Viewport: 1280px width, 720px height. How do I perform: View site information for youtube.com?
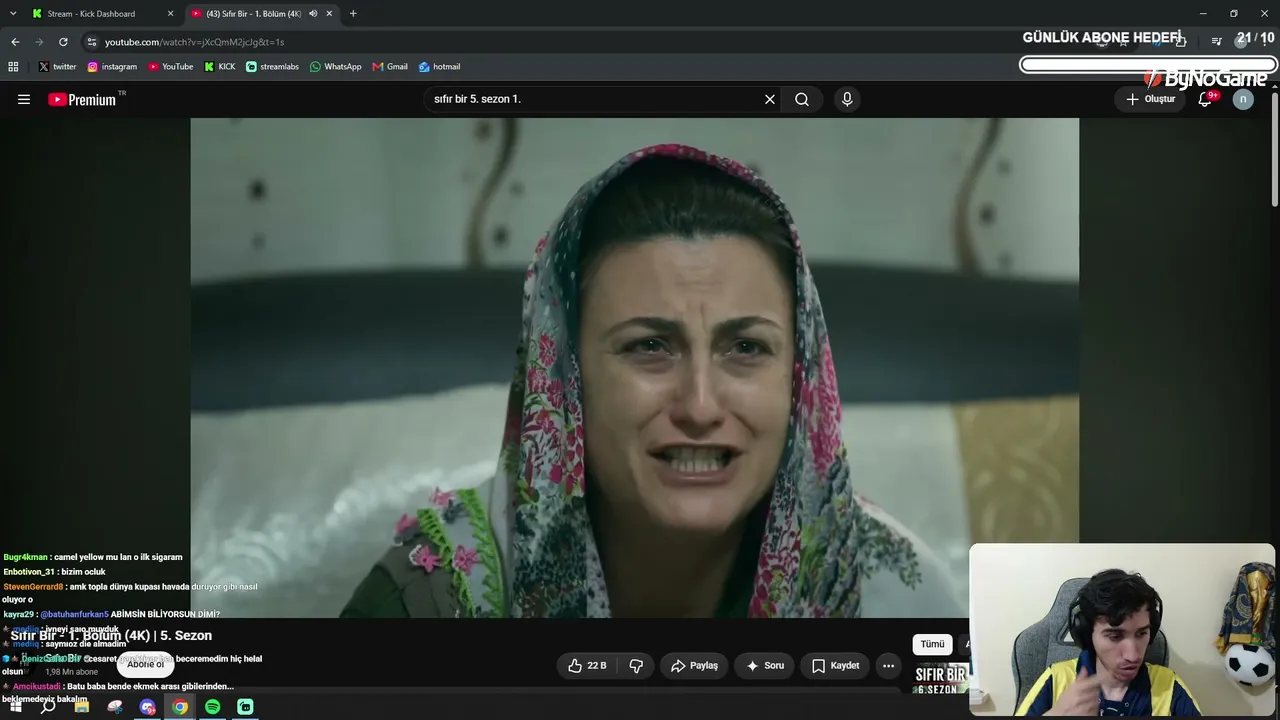[x=92, y=42]
